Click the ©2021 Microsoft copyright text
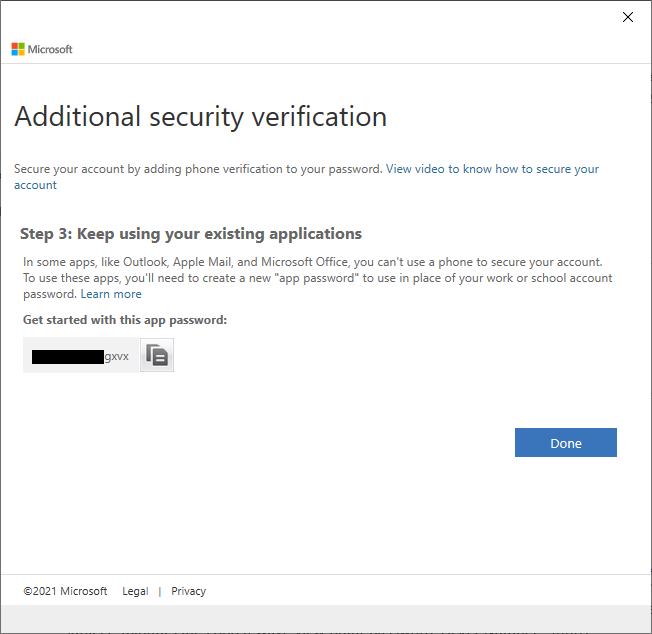Screen dimensions: 652x634 click(65, 591)
